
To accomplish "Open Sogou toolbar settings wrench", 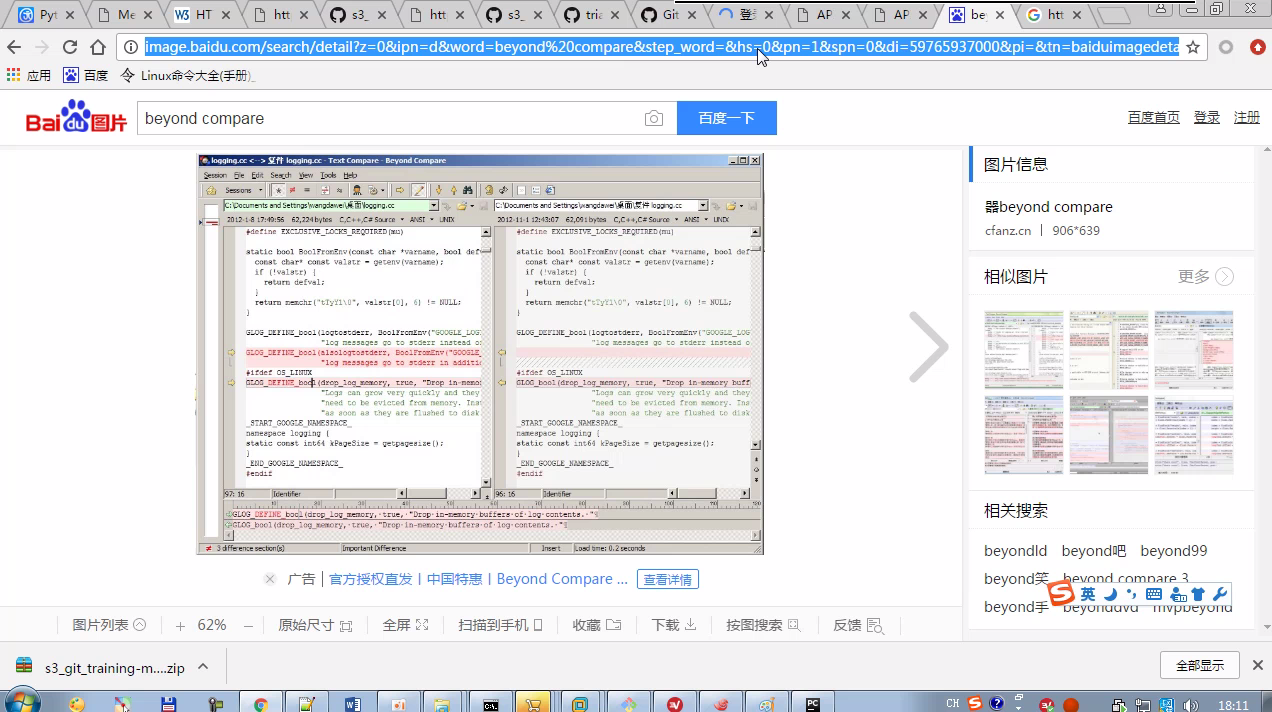I will (1219, 594).
